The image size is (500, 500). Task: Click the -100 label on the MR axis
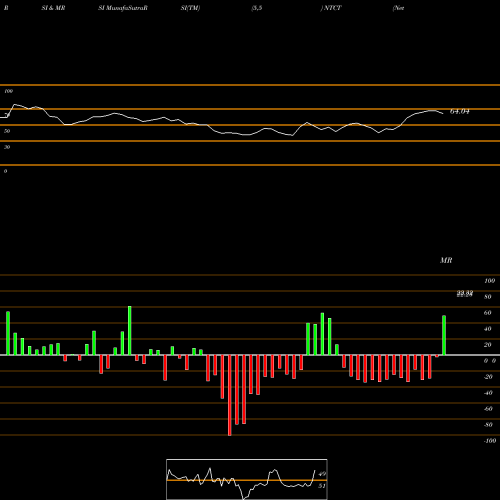coord(490,441)
